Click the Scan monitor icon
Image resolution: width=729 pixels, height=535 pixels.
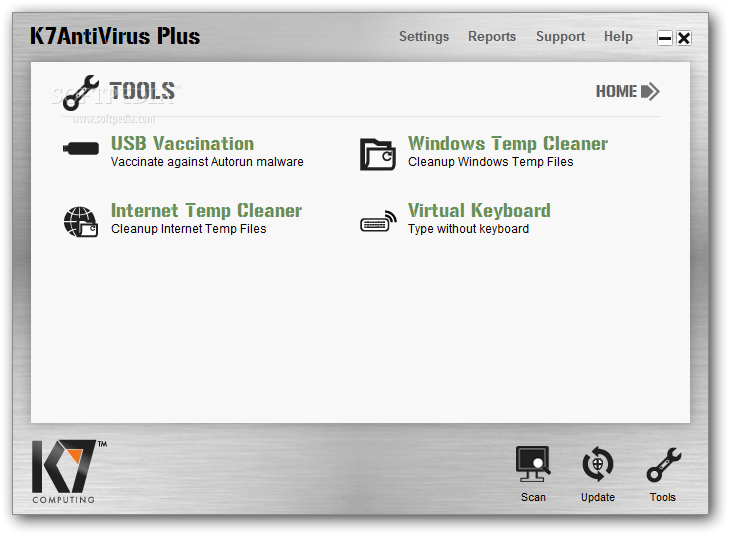533,464
